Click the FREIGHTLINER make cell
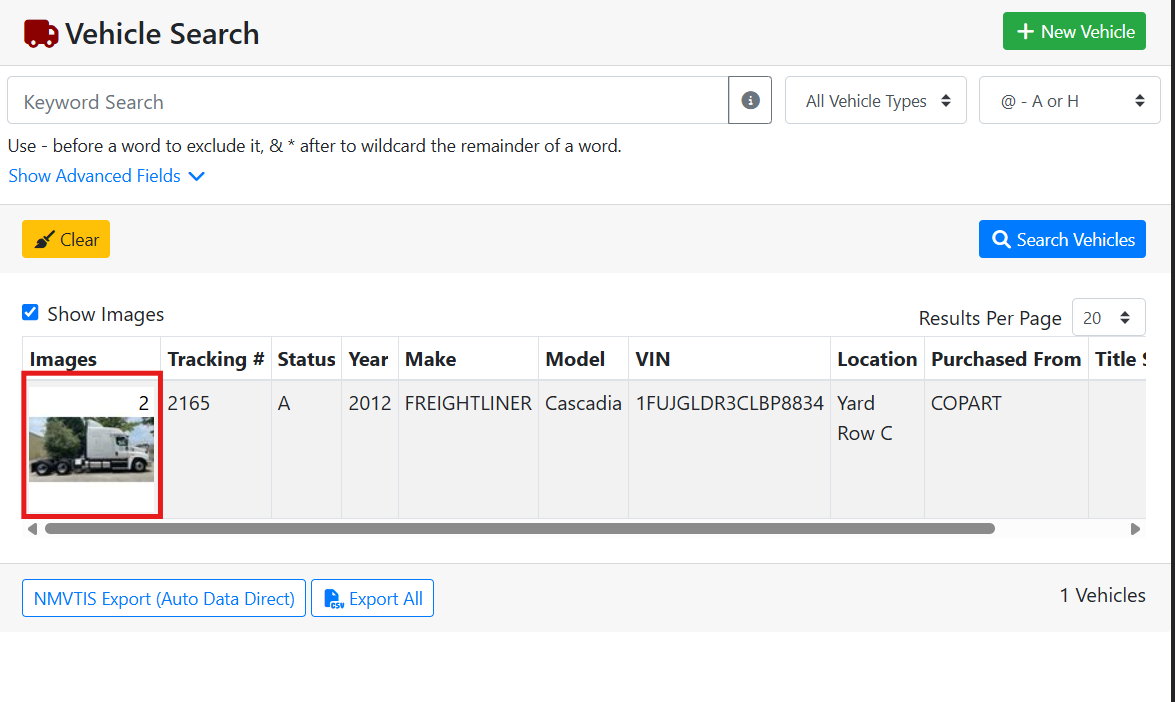 468,449
